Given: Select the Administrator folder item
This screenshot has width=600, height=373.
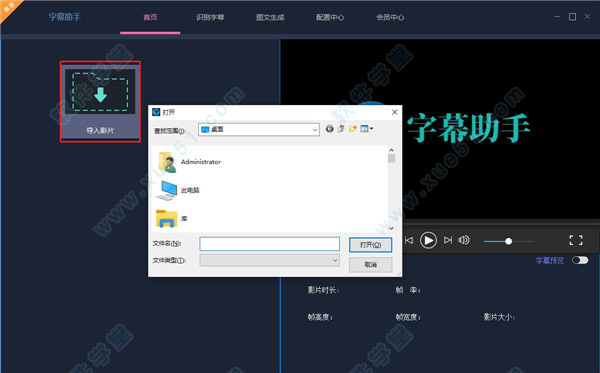Looking at the screenshot, I should pyautogui.click(x=189, y=162).
